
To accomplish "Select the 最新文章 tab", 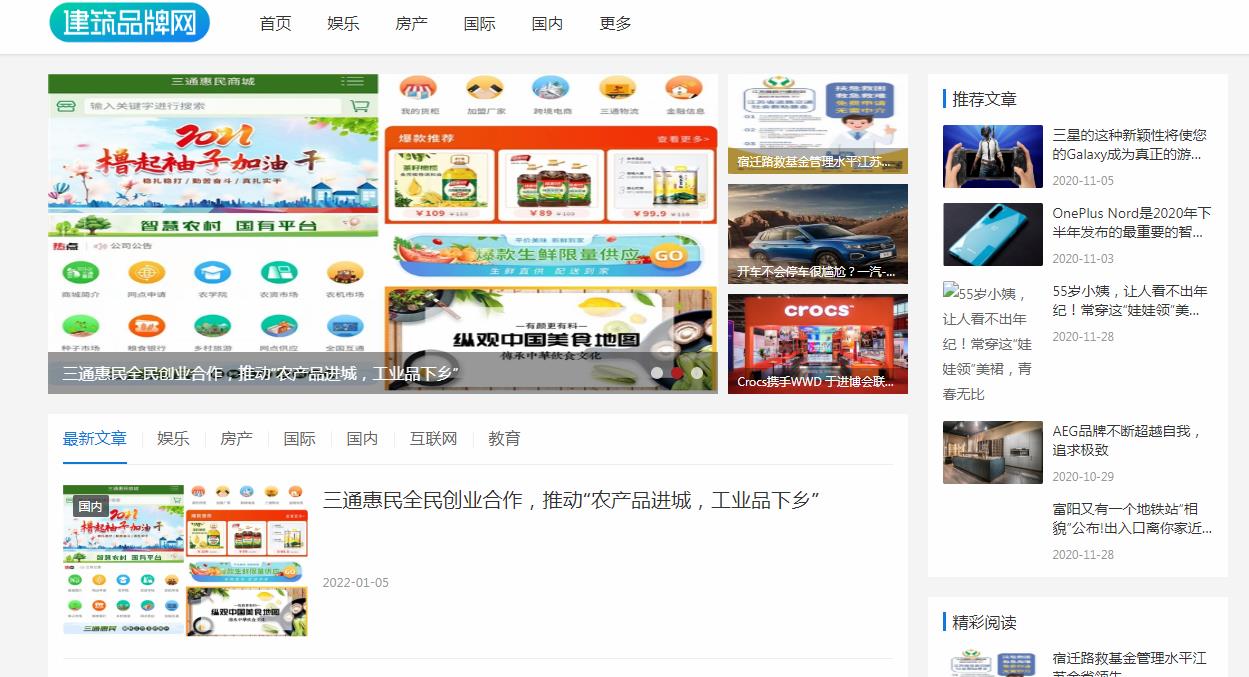I will (95, 438).
